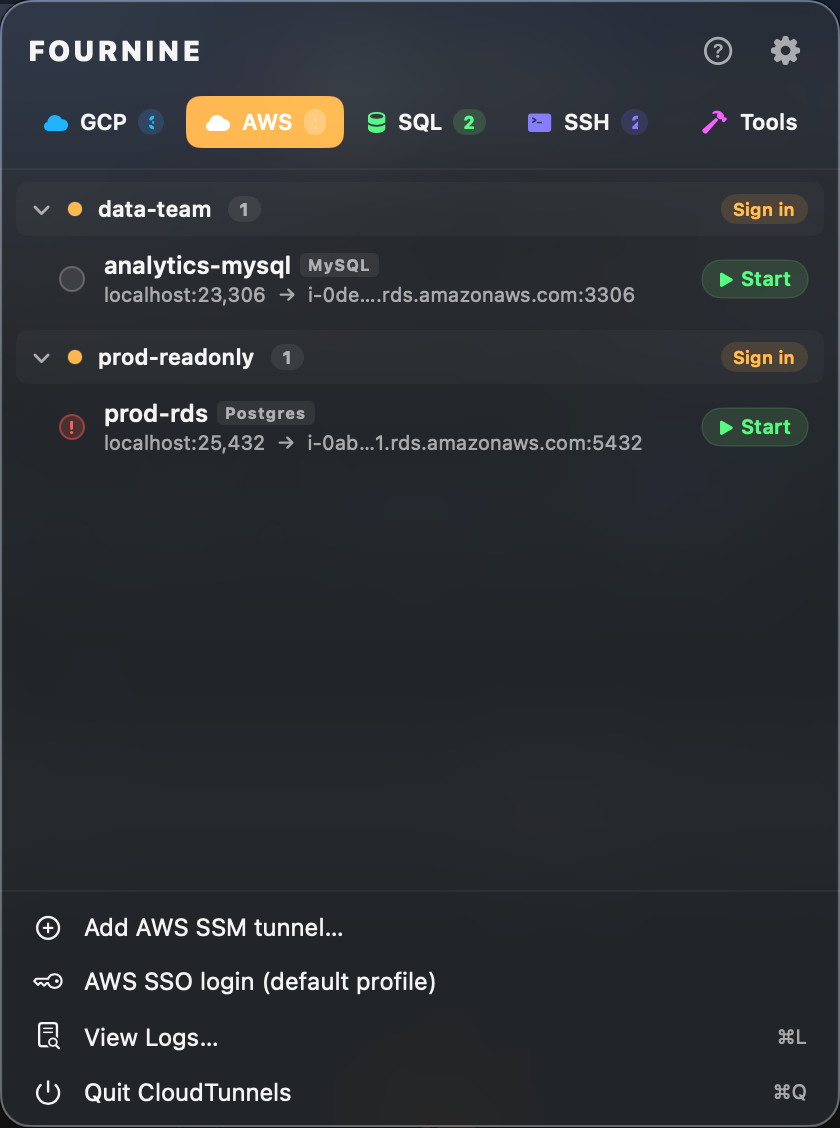Click the amber status dot on data-team

75,209
